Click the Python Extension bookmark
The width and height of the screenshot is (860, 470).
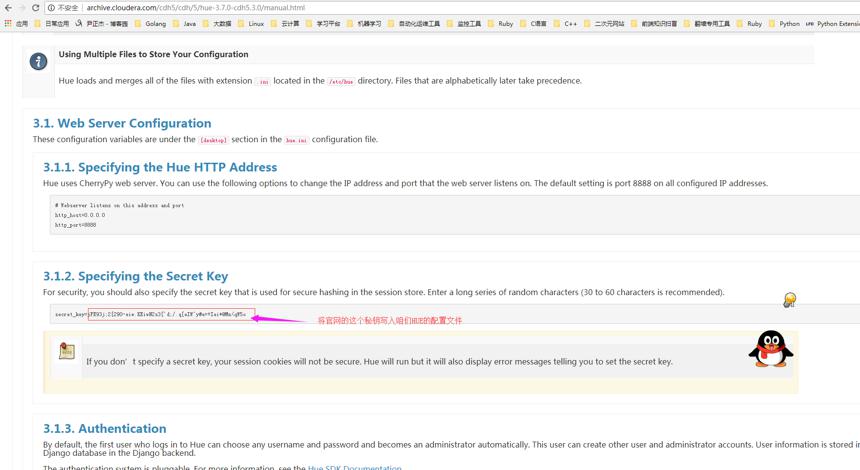pyautogui.click(x=833, y=24)
